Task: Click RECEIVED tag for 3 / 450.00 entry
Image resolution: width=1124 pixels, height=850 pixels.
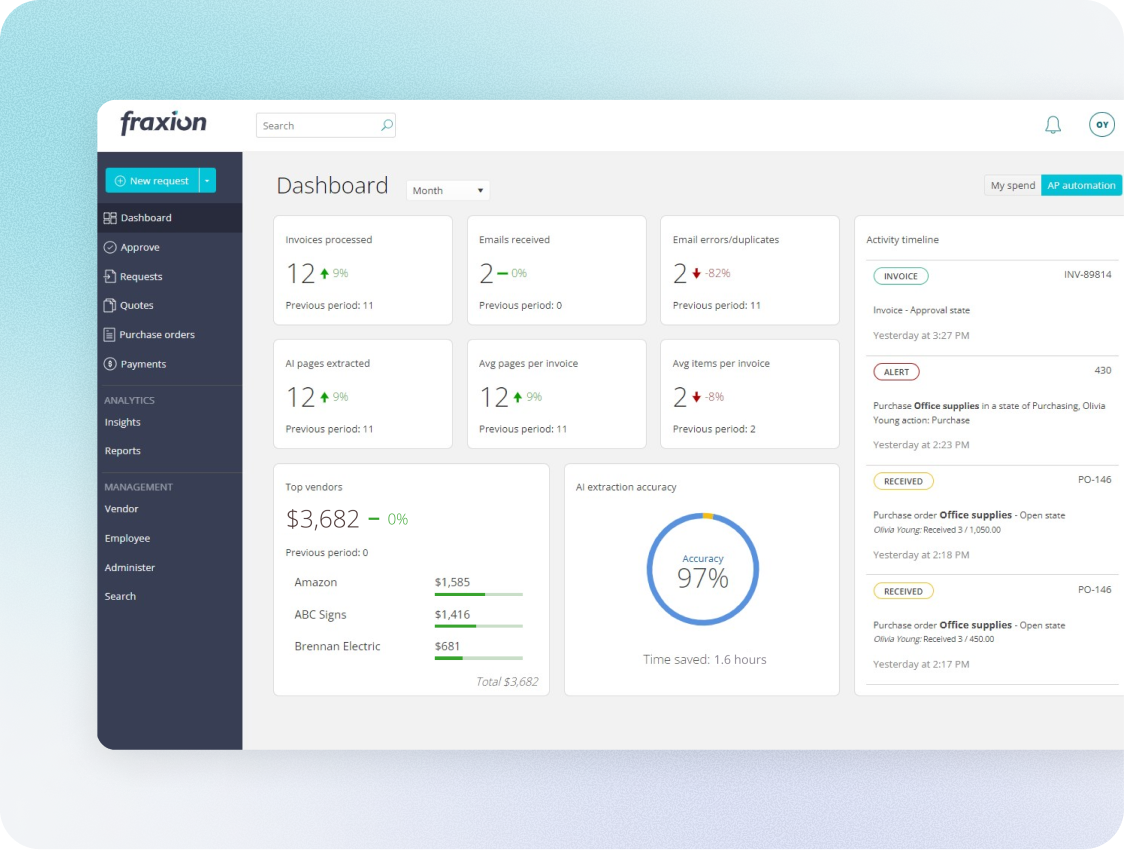Action: pos(903,591)
